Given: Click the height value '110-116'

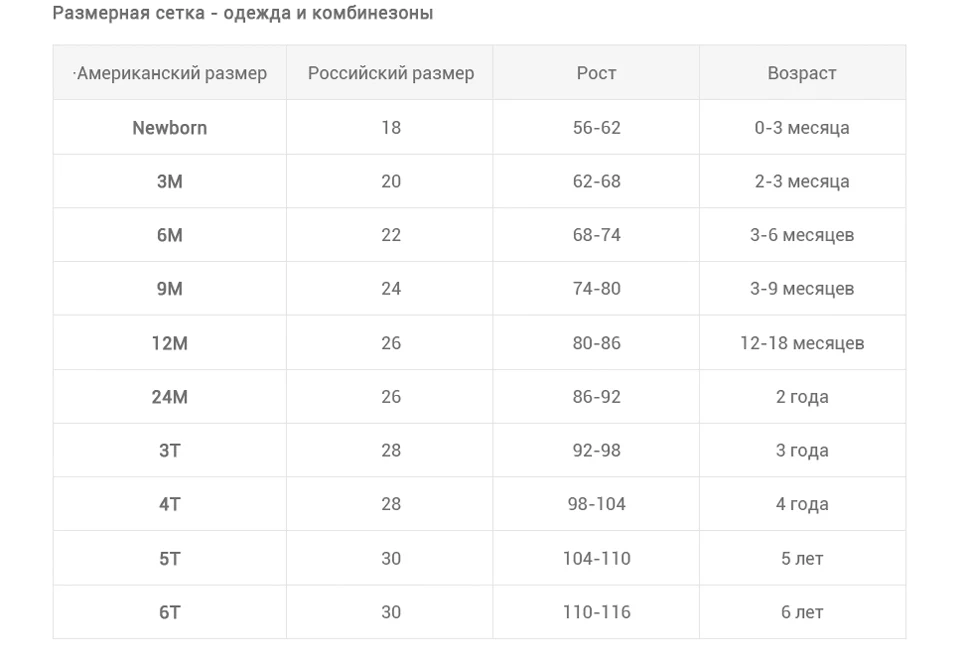Looking at the screenshot, I should (x=596, y=612).
